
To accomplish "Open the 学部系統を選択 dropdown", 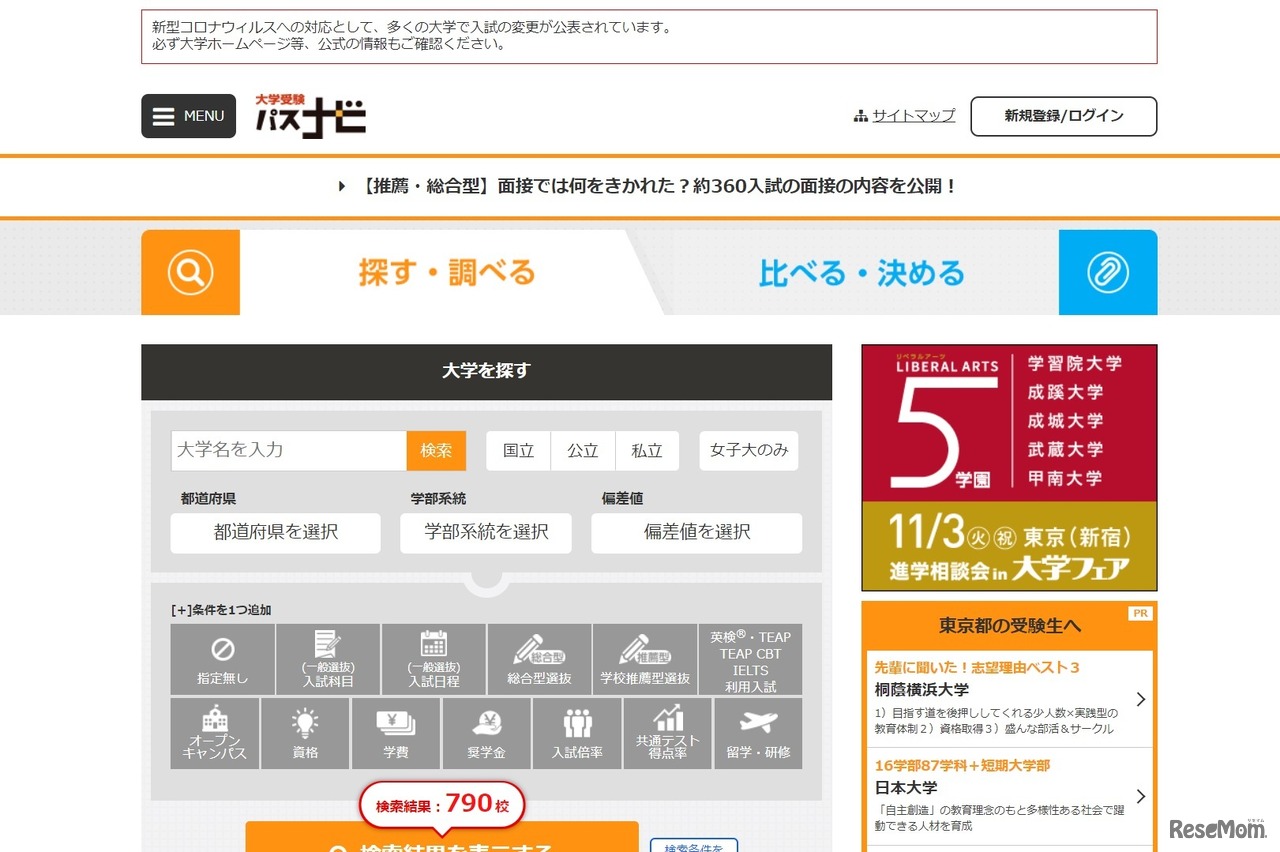I will 486,533.
